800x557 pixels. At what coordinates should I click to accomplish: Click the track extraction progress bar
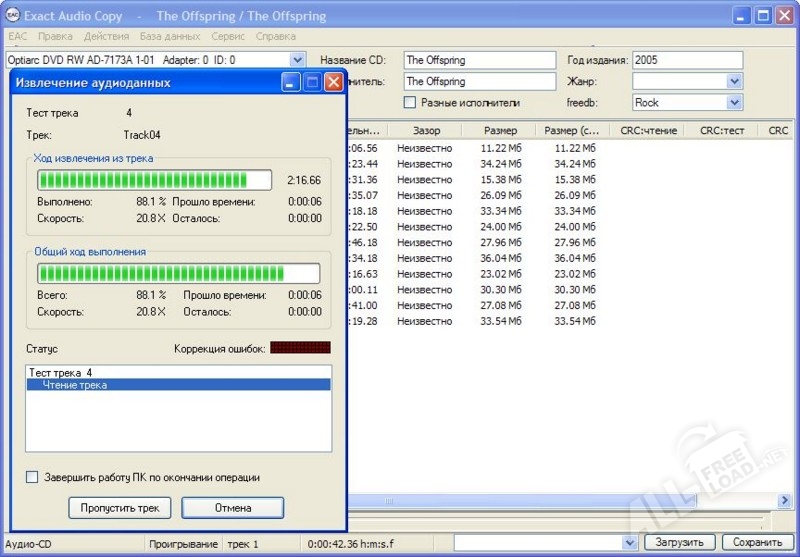(154, 180)
